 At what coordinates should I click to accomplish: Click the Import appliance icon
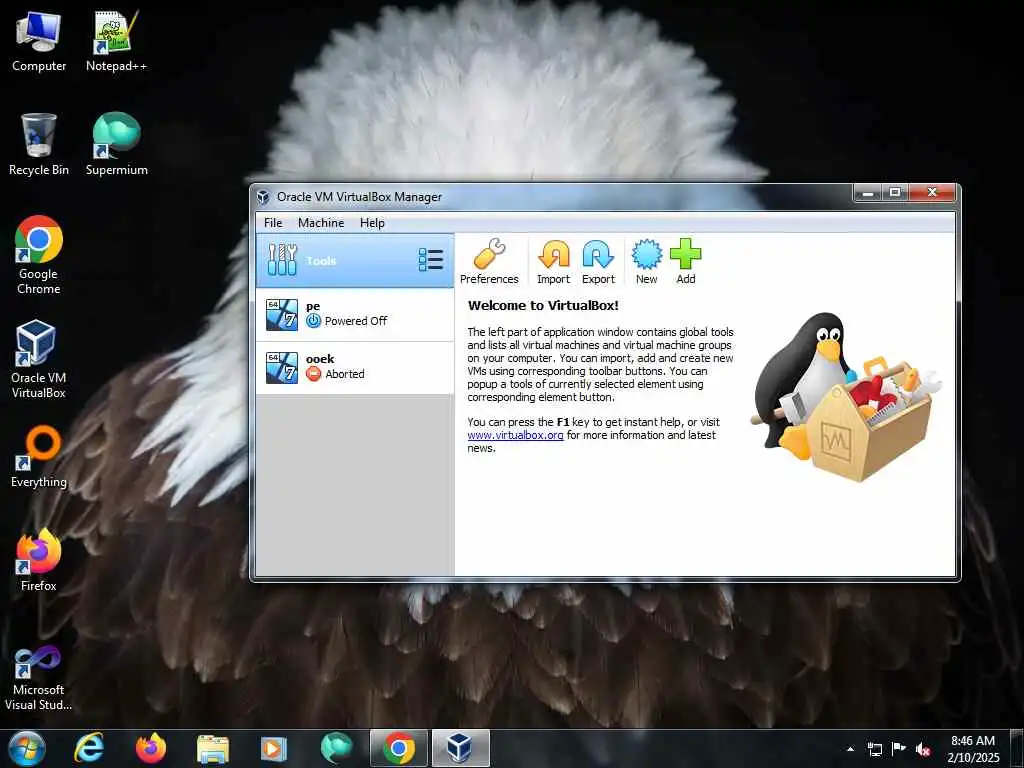[553, 254]
